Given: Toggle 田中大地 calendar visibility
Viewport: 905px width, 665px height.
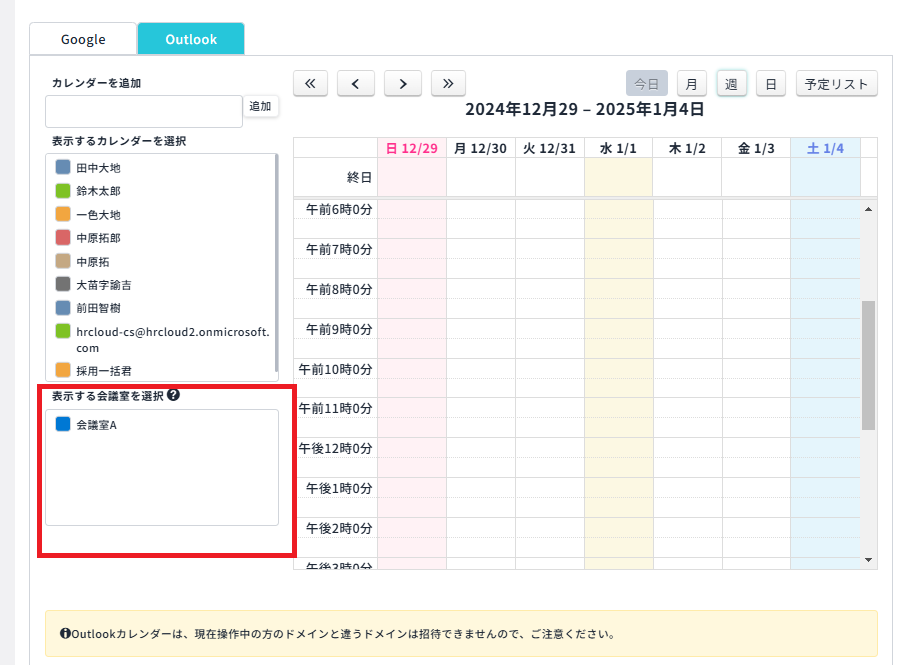Looking at the screenshot, I should click(64, 168).
